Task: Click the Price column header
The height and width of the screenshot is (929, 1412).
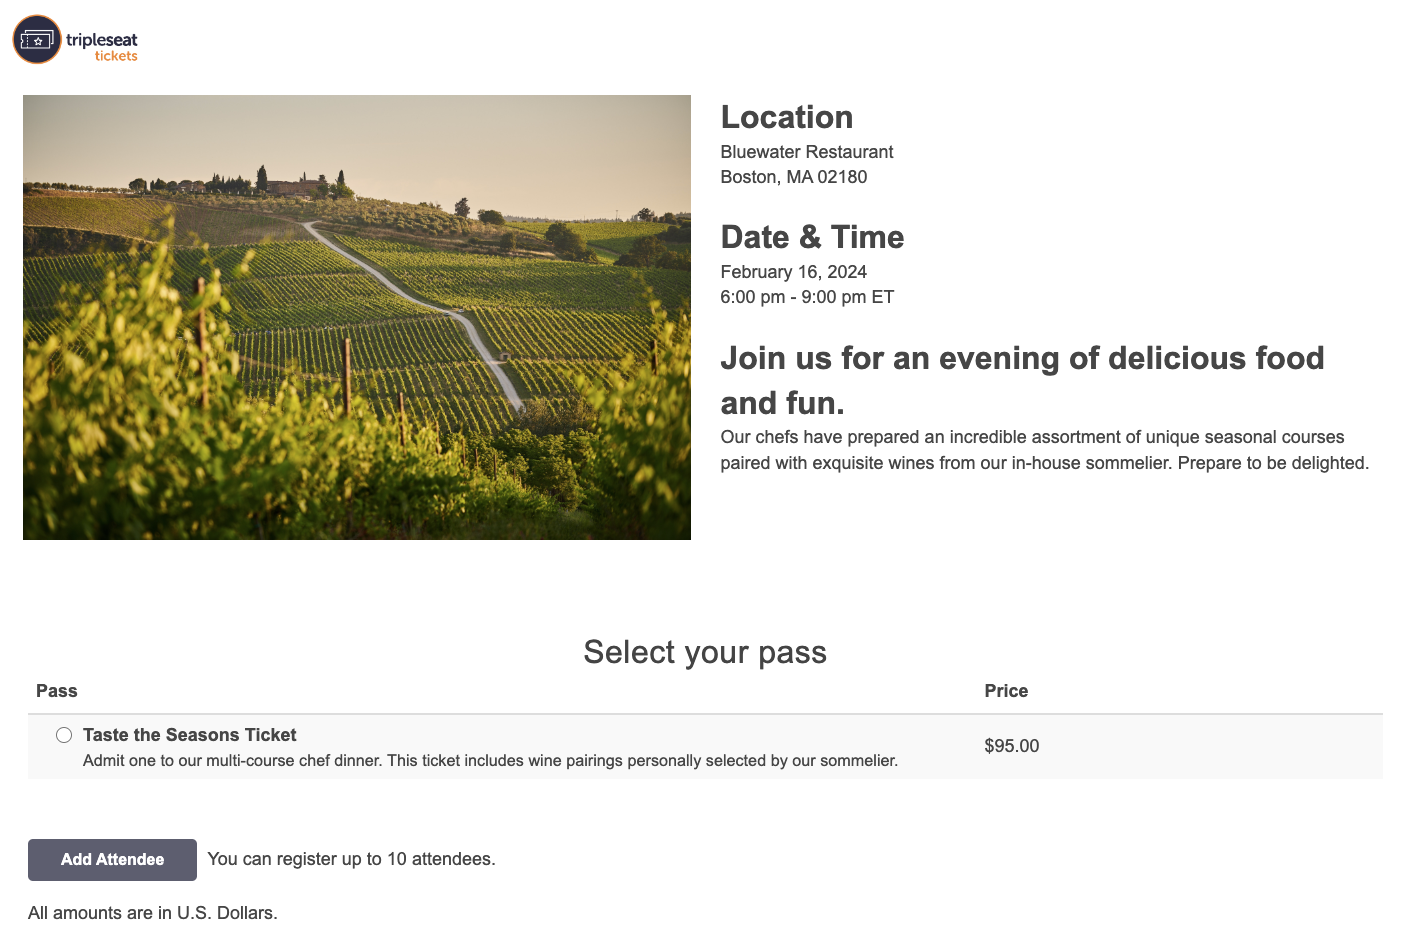Action: [1006, 691]
